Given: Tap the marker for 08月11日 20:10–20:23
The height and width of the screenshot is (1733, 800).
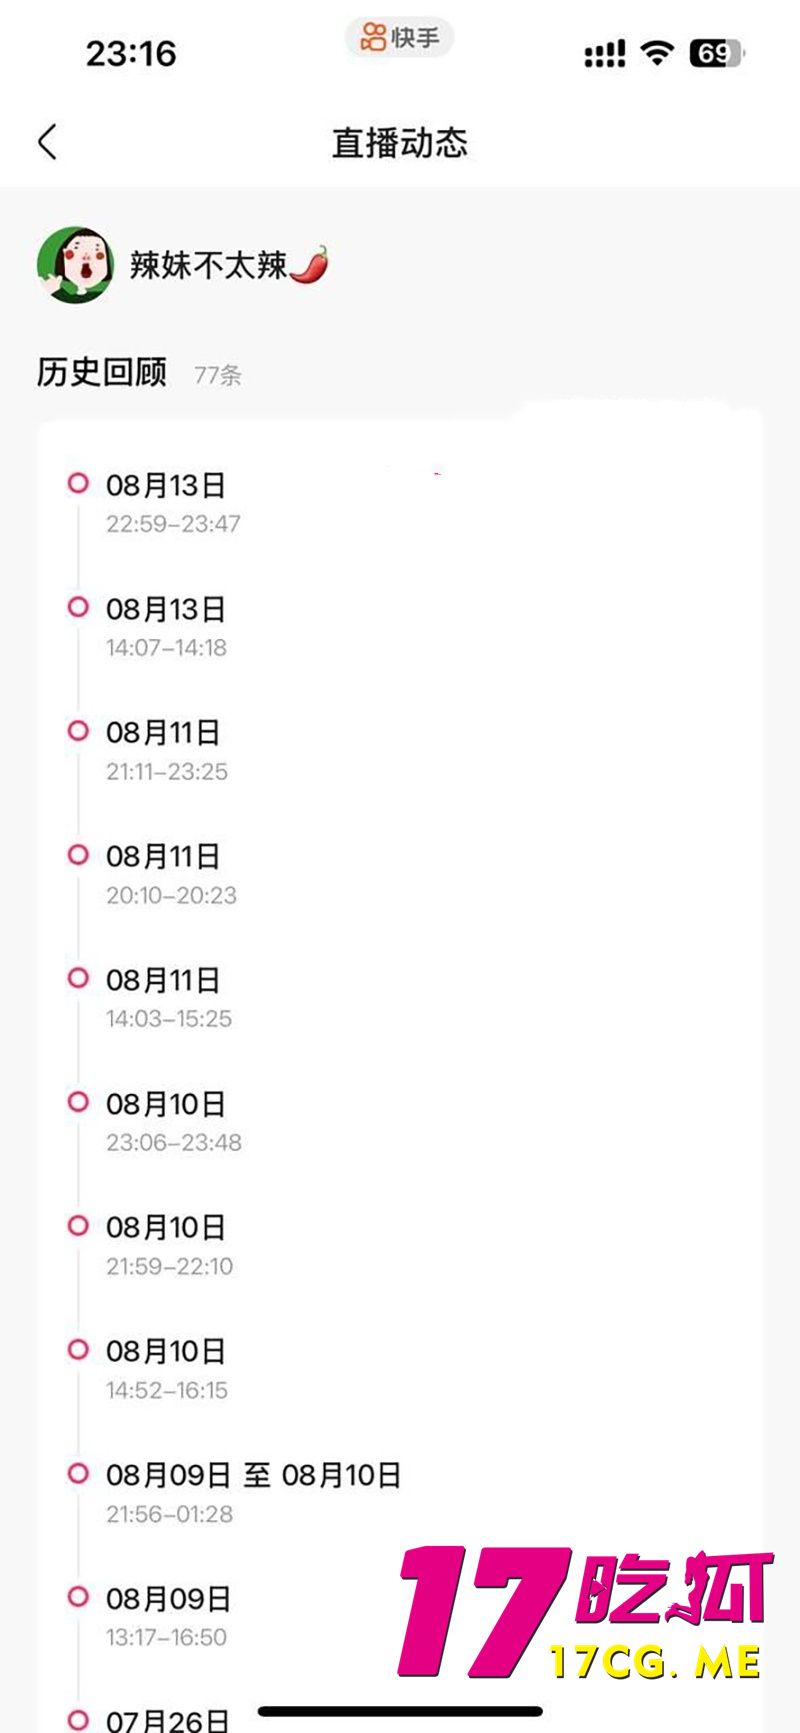Looking at the screenshot, I should tap(78, 855).
